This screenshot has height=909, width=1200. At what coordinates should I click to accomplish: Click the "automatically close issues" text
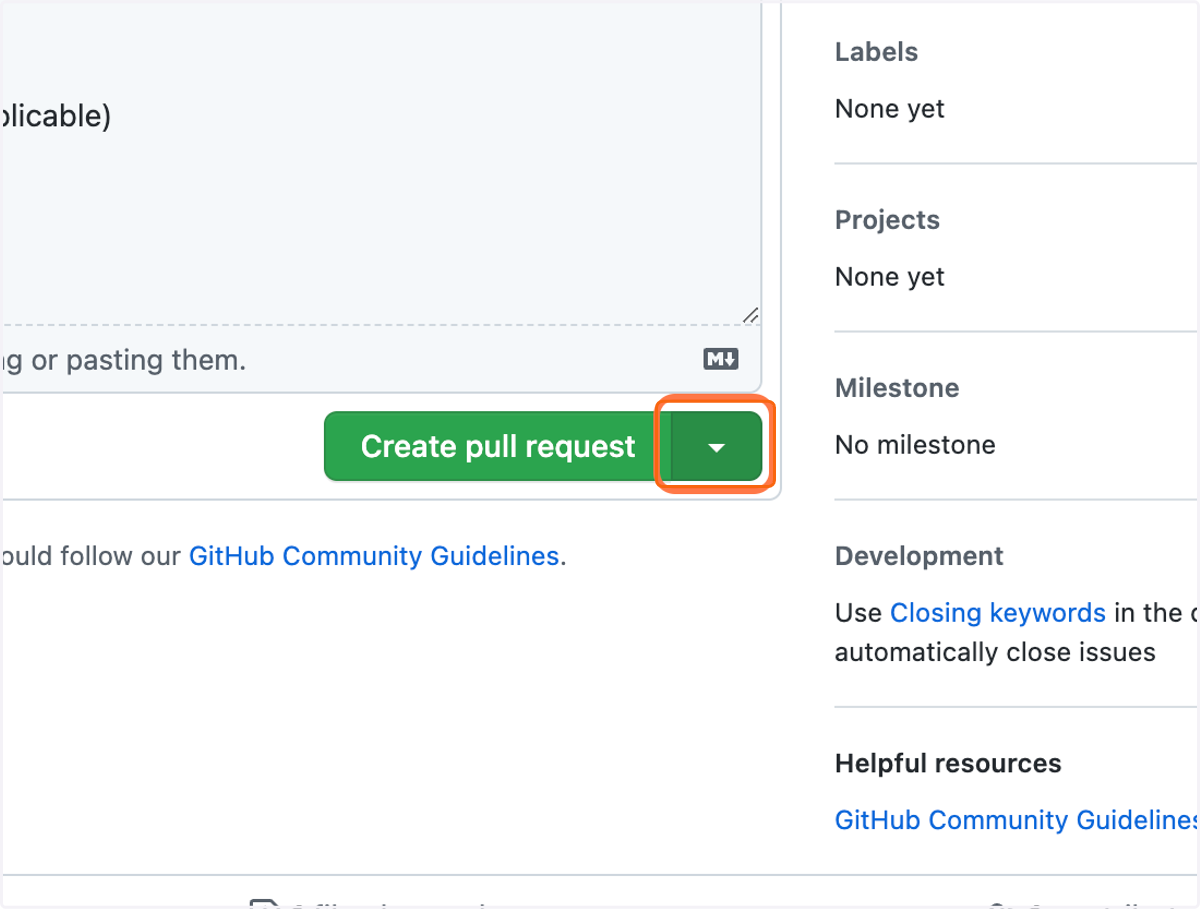pyautogui.click(x=995, y=653)
